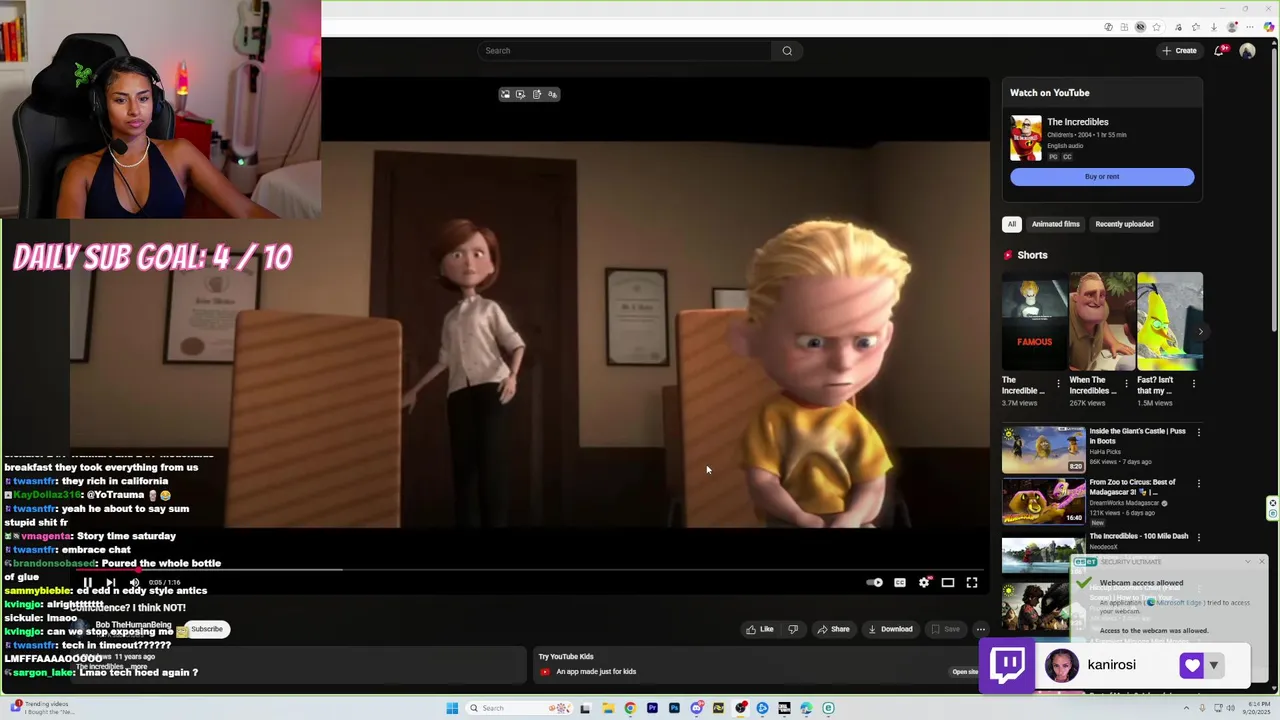Open Photoshop from taskbar
This screenshot has width=1280, height=720.
click(x=674, y=708)
